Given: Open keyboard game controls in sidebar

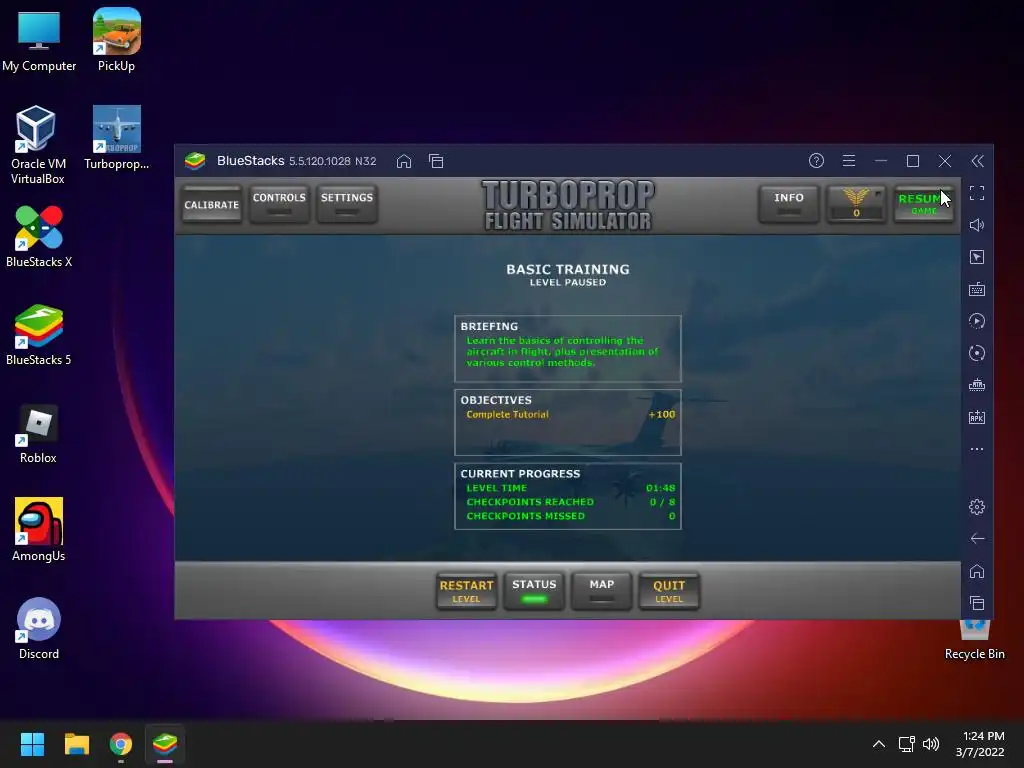Looking at the screenshot, I should [x=976, y=289].
